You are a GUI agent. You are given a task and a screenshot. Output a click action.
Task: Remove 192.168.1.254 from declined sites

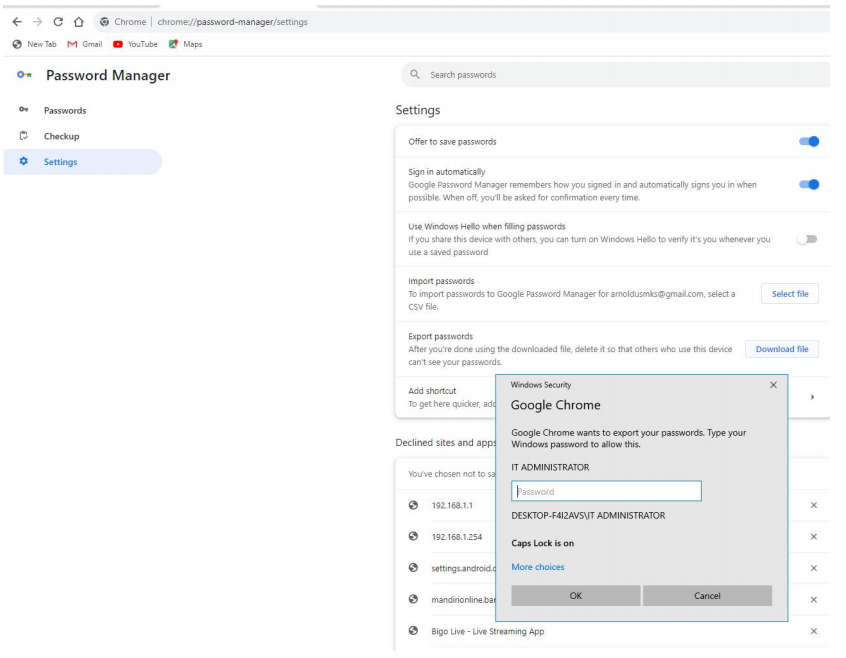click(814, 536)
